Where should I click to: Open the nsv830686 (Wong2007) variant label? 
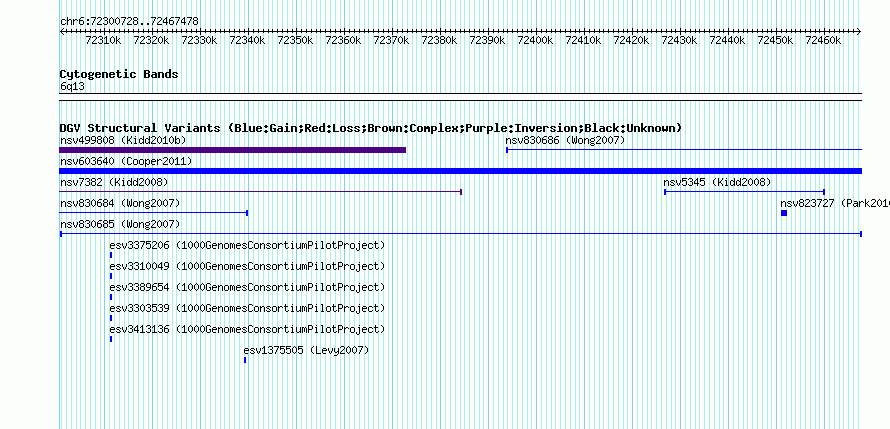(x=565, y=140)
